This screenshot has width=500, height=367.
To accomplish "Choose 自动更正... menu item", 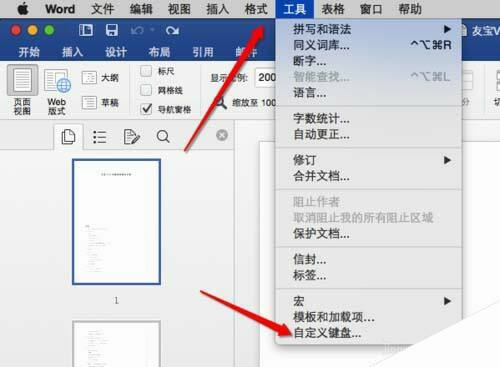I will [369, 134].
